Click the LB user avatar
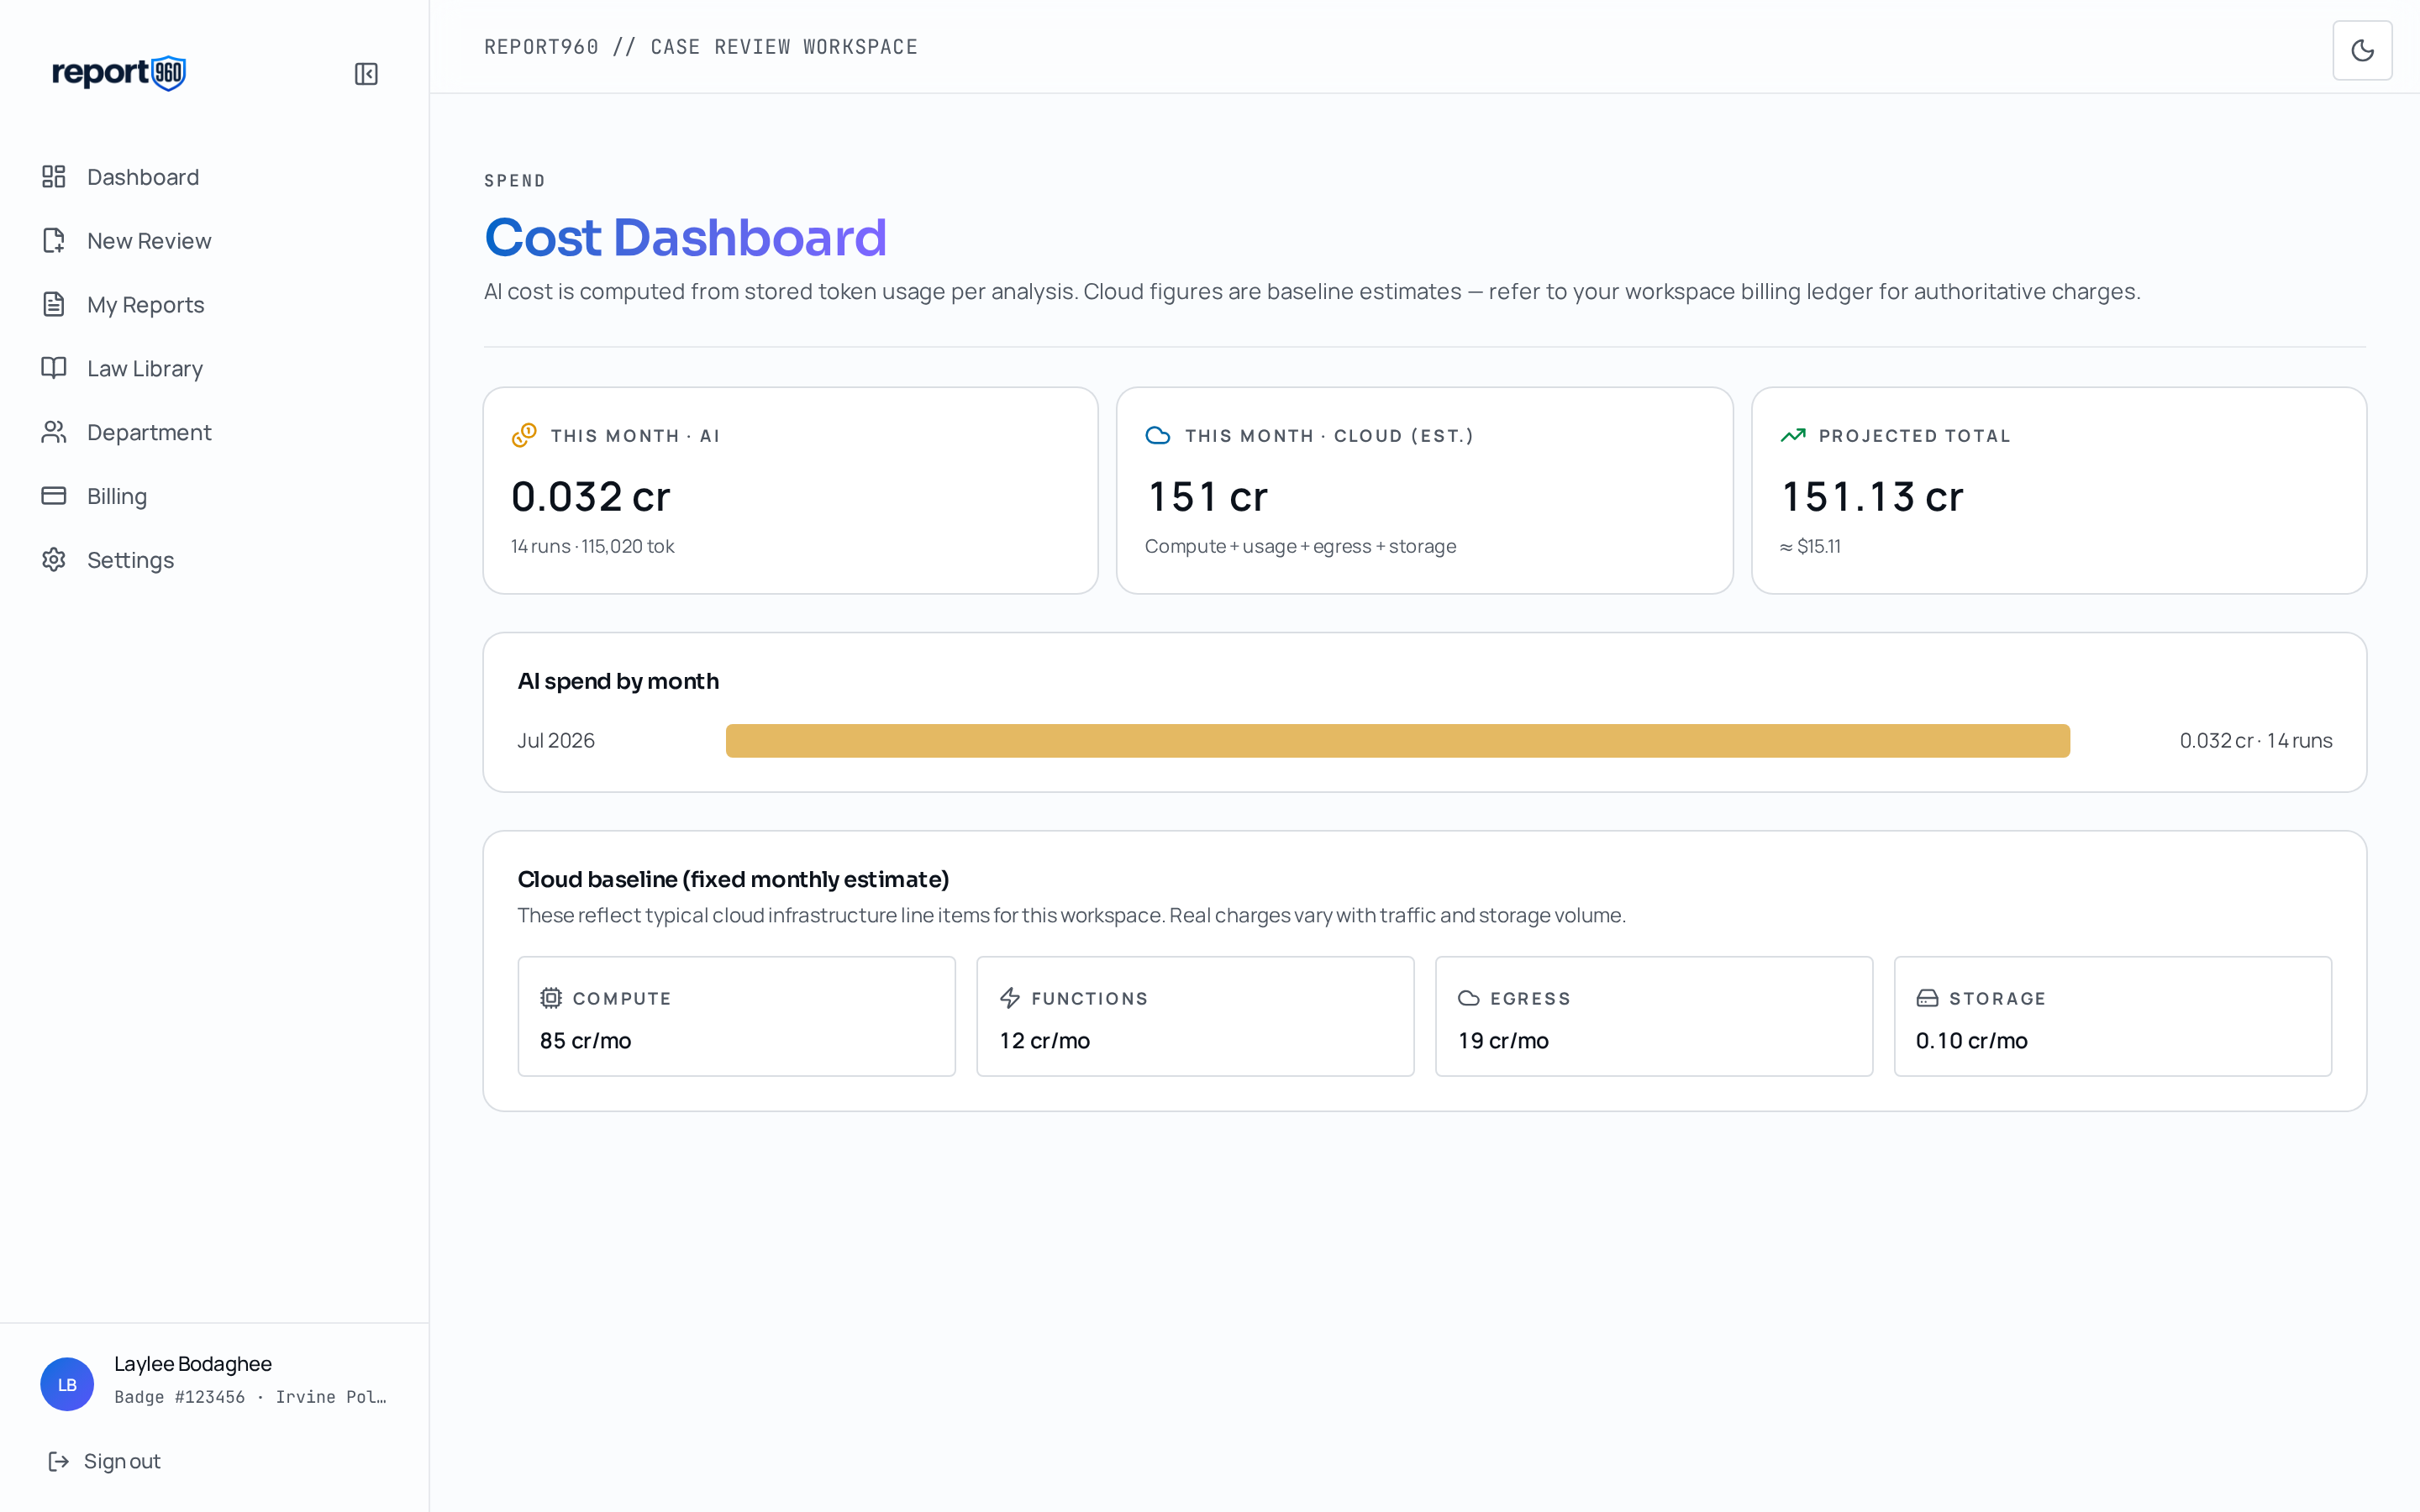The image size is (2420, 1512). (x=67, y=1384)
